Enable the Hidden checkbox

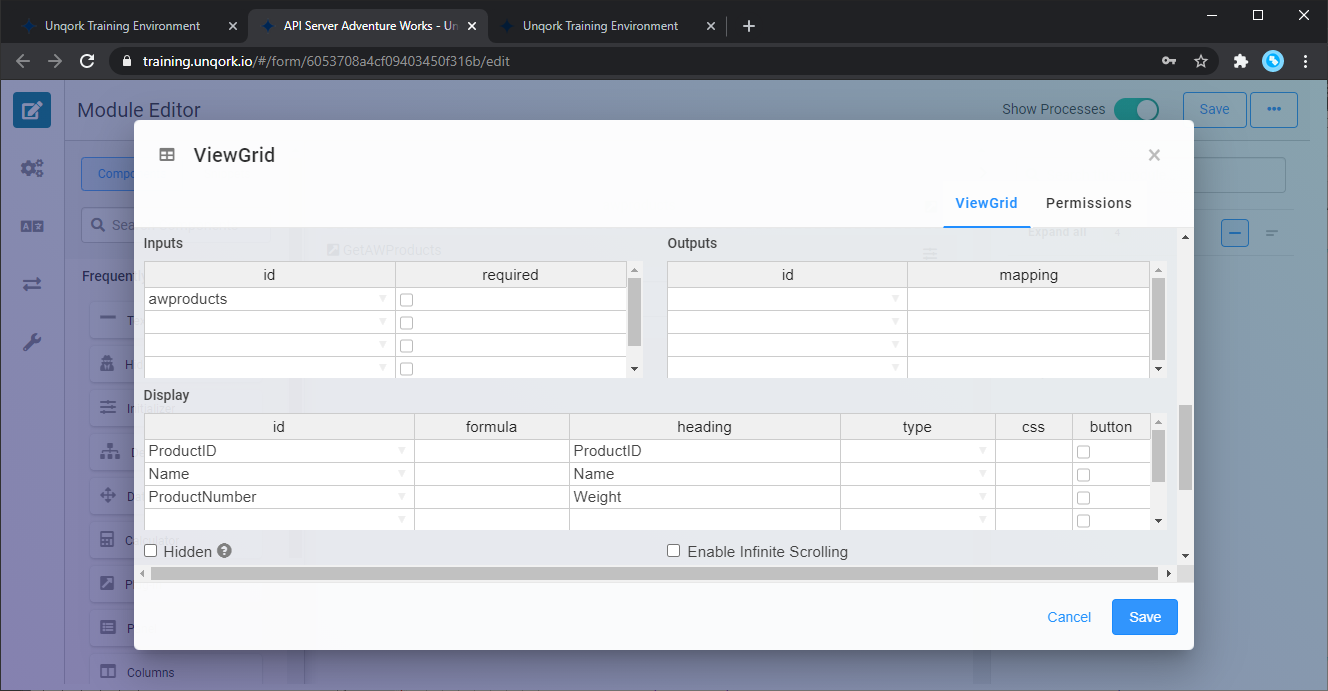(x=151, y=551)
